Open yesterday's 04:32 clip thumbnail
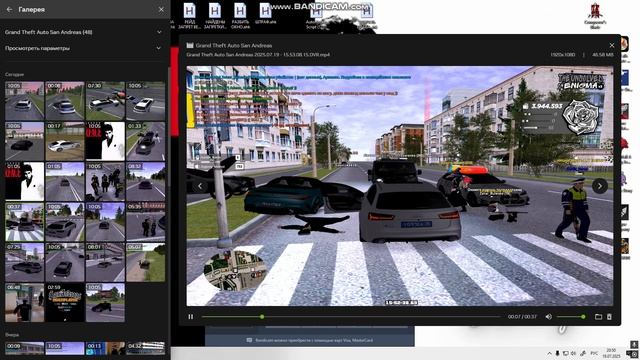 pos(146,349)
